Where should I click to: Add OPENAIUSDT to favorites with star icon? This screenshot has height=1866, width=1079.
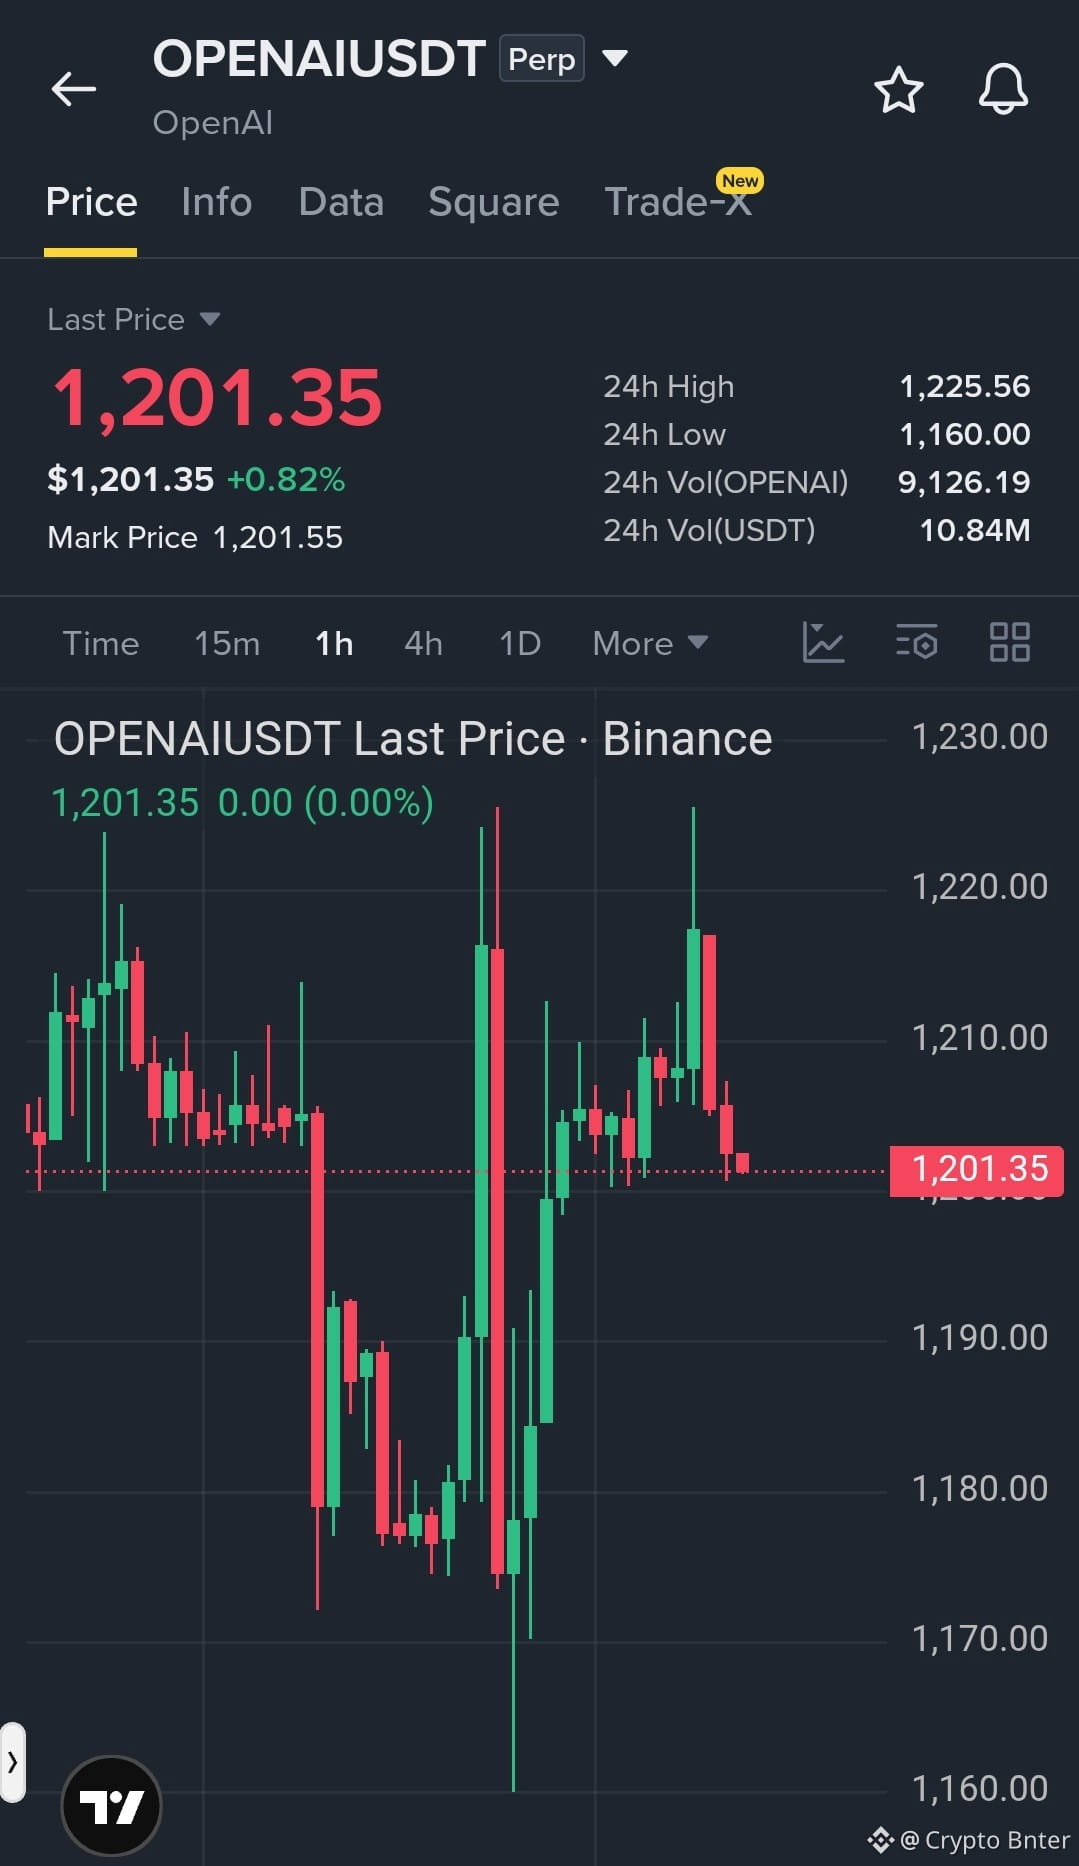898,90
